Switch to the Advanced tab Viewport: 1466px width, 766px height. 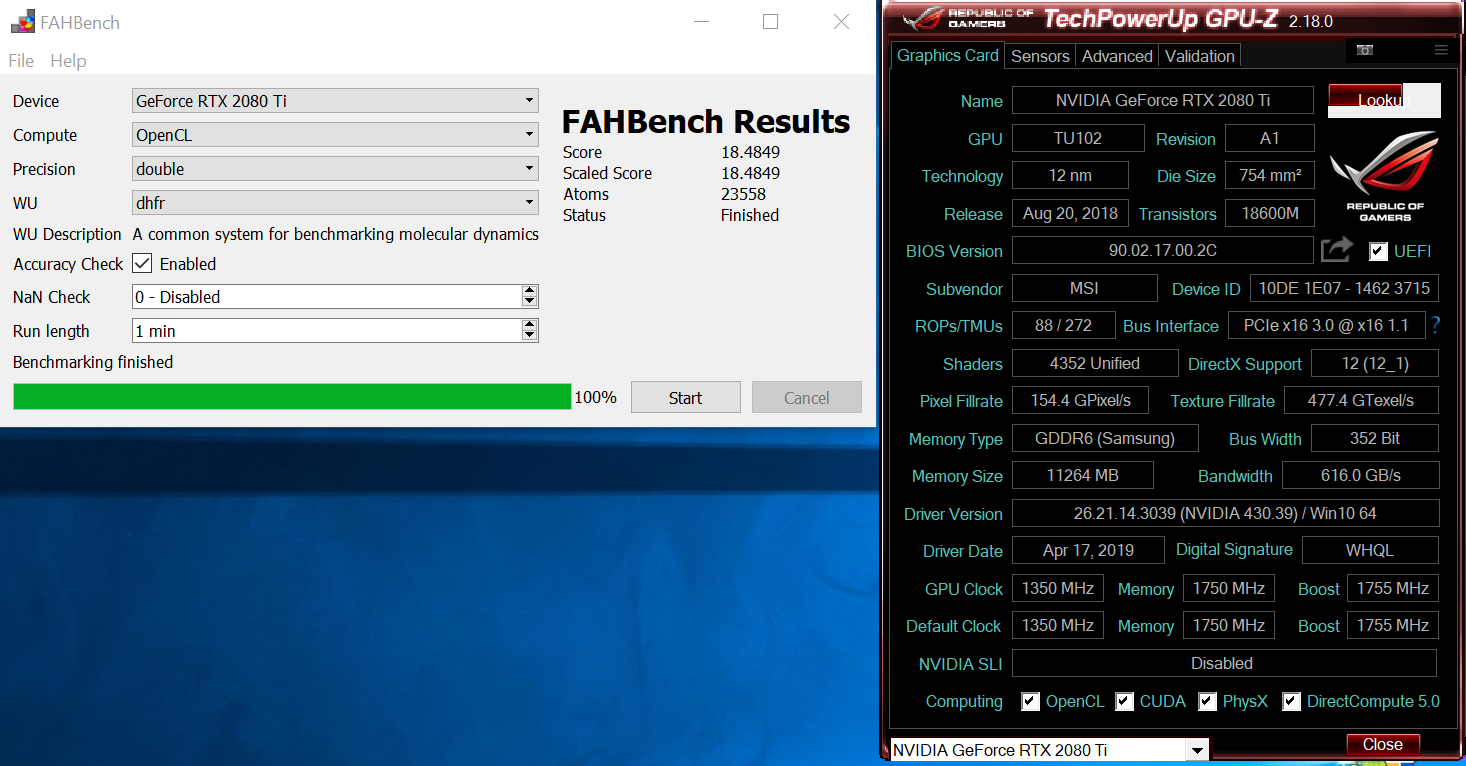1117,56
